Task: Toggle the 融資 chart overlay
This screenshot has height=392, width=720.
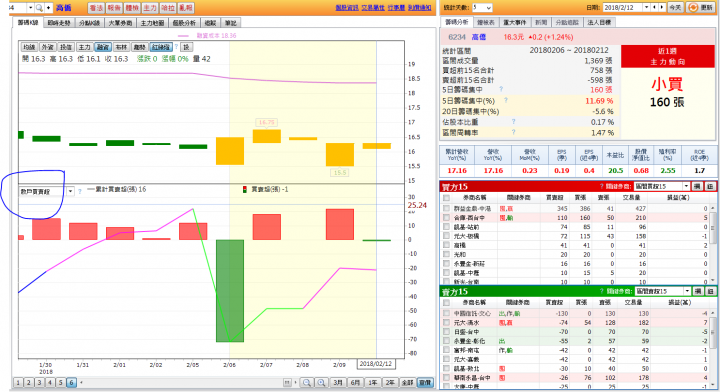Action: (x=102, y=47)
